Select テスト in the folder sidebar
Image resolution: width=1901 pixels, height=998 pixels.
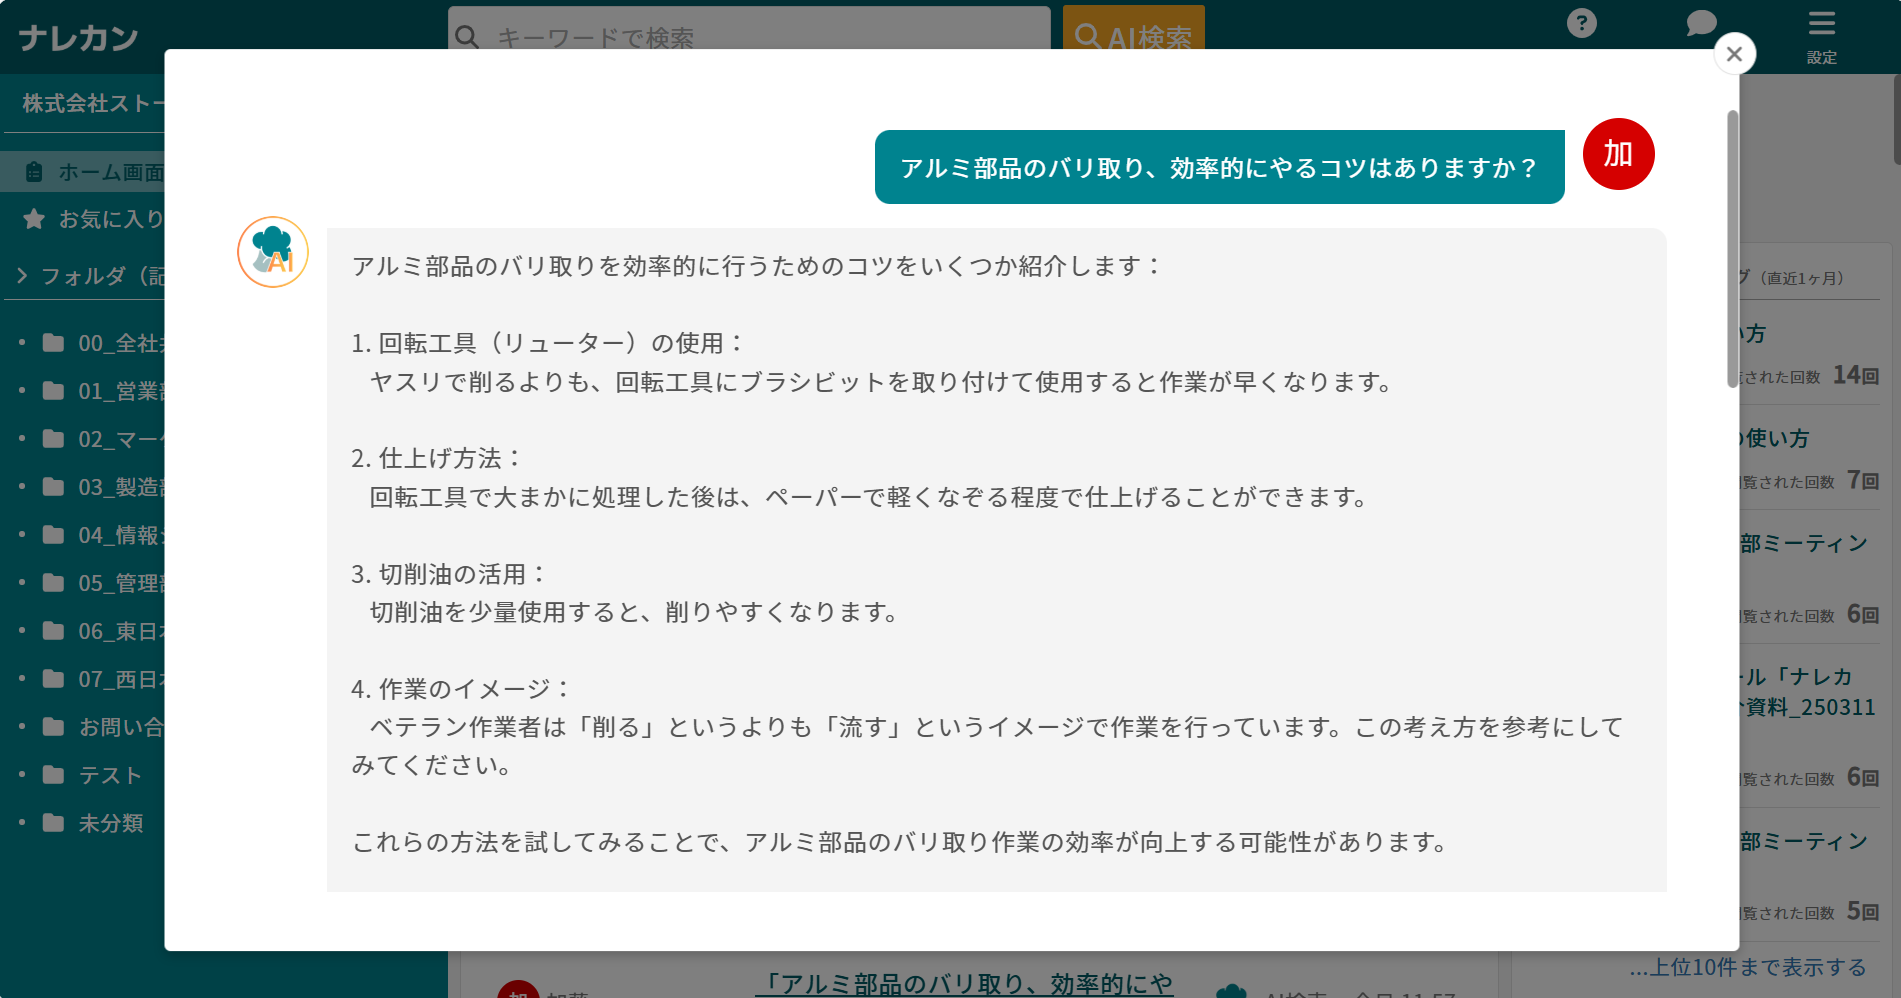(112, 775)
